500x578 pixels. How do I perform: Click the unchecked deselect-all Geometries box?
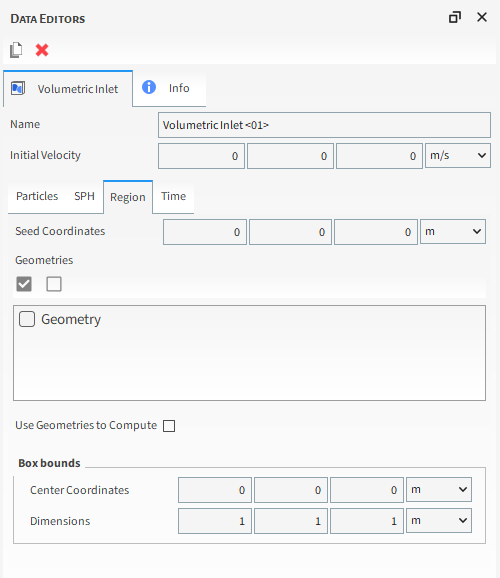pyautogui.click(x=54, y=284)
